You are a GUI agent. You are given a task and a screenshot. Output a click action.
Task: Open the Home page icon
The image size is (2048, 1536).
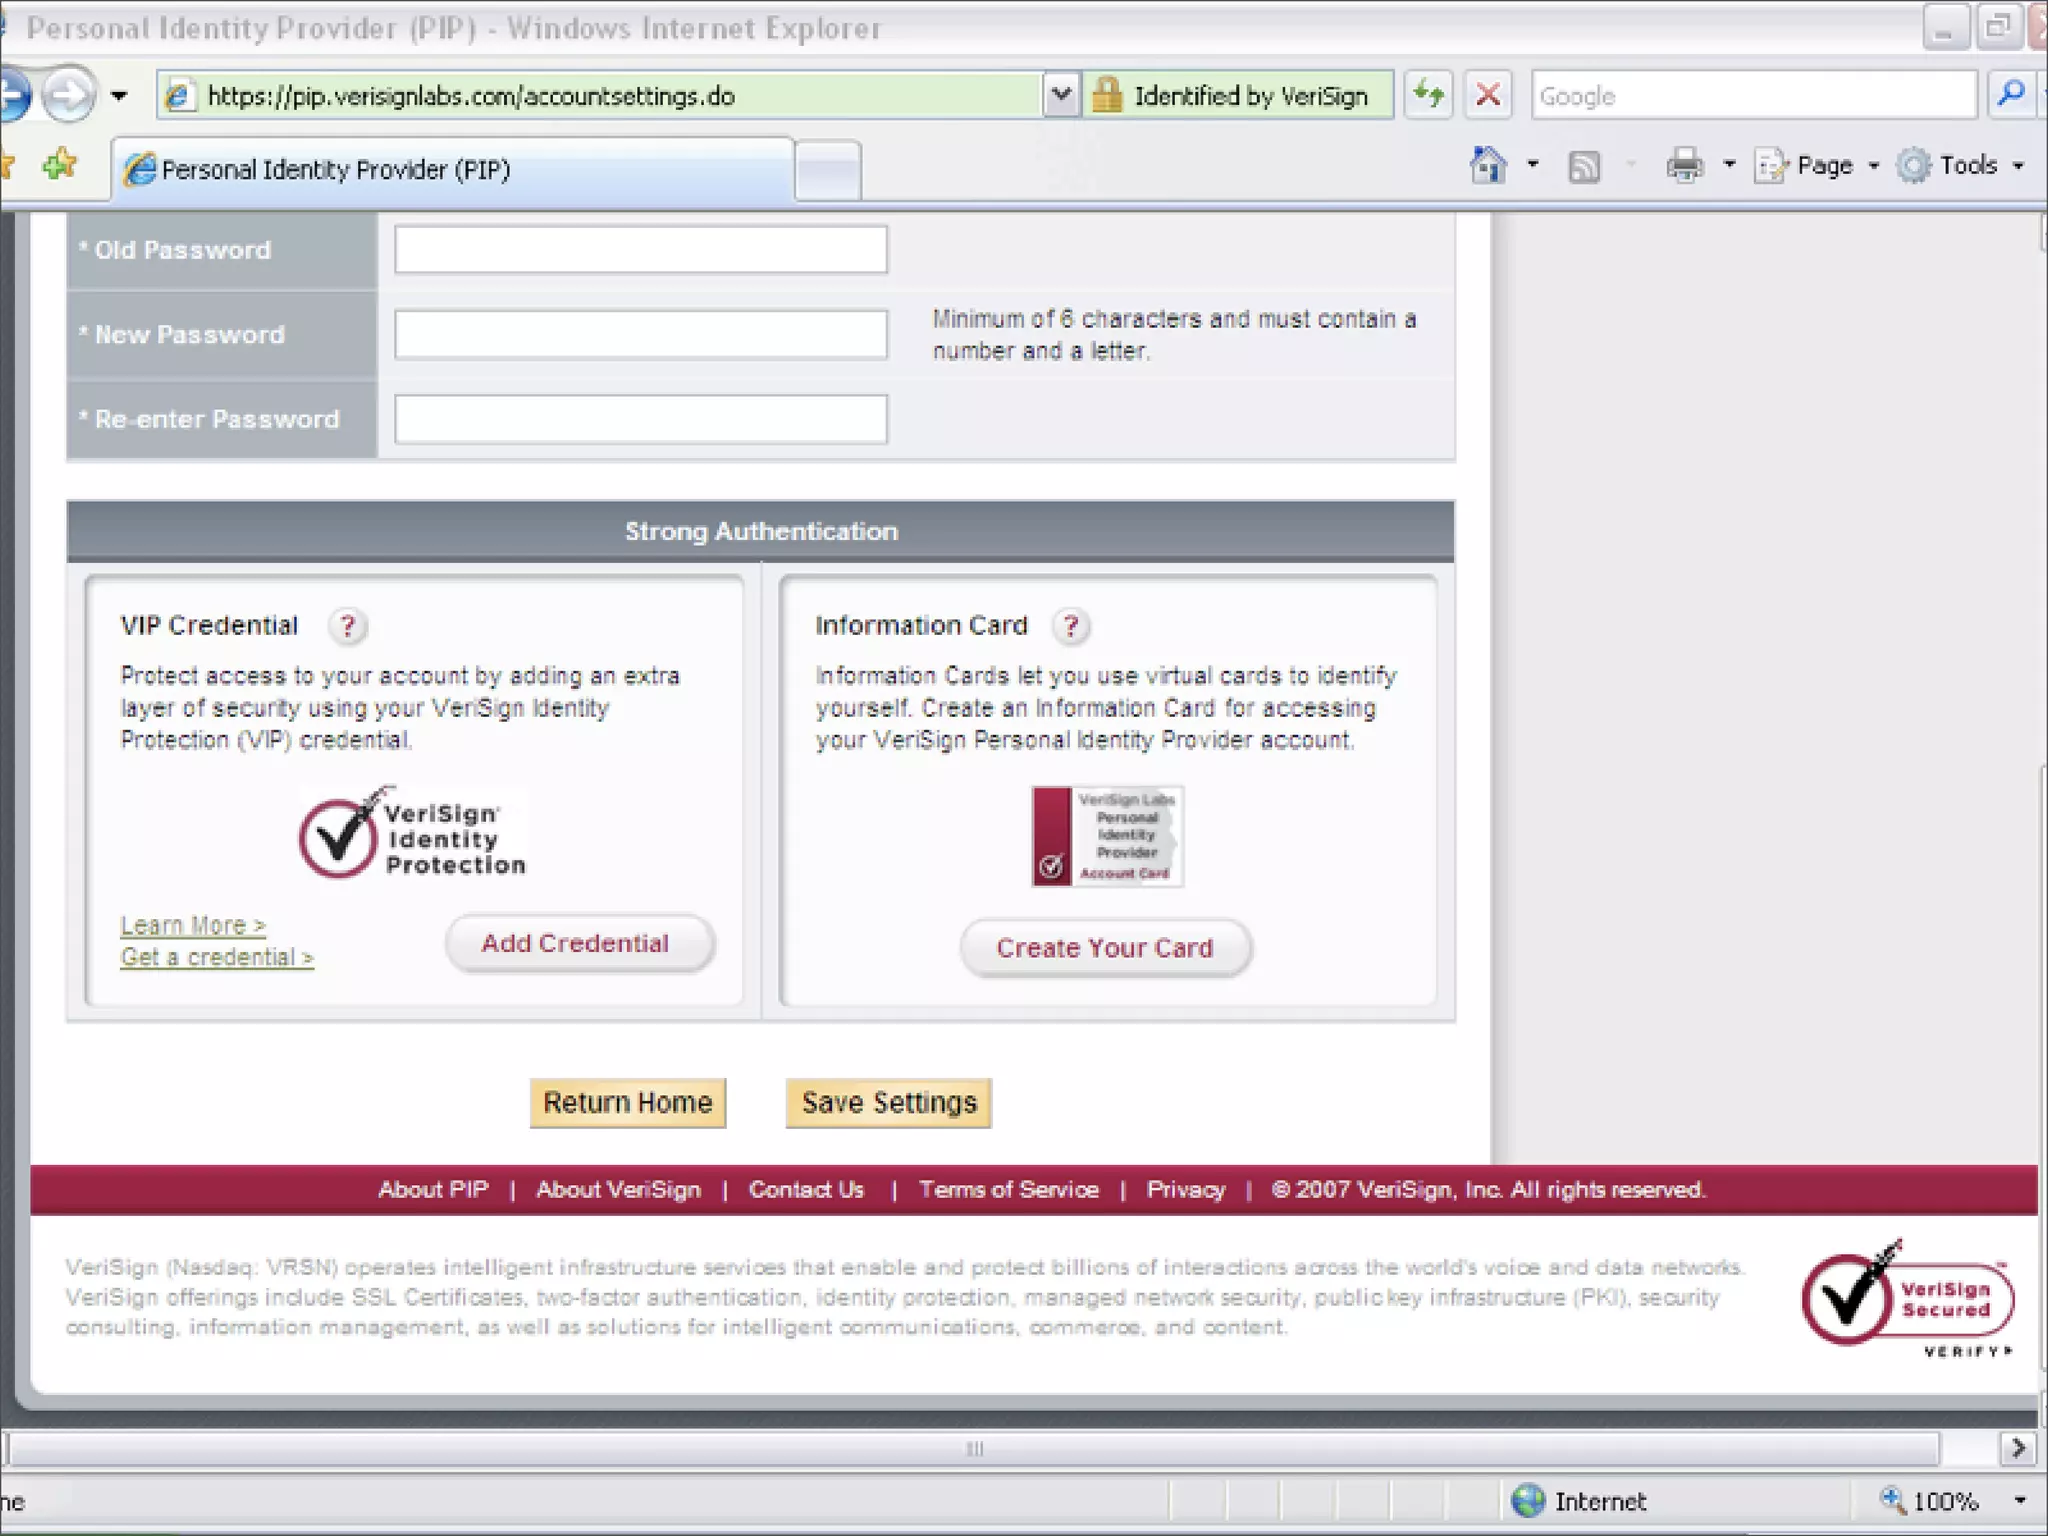point(1488,165)
